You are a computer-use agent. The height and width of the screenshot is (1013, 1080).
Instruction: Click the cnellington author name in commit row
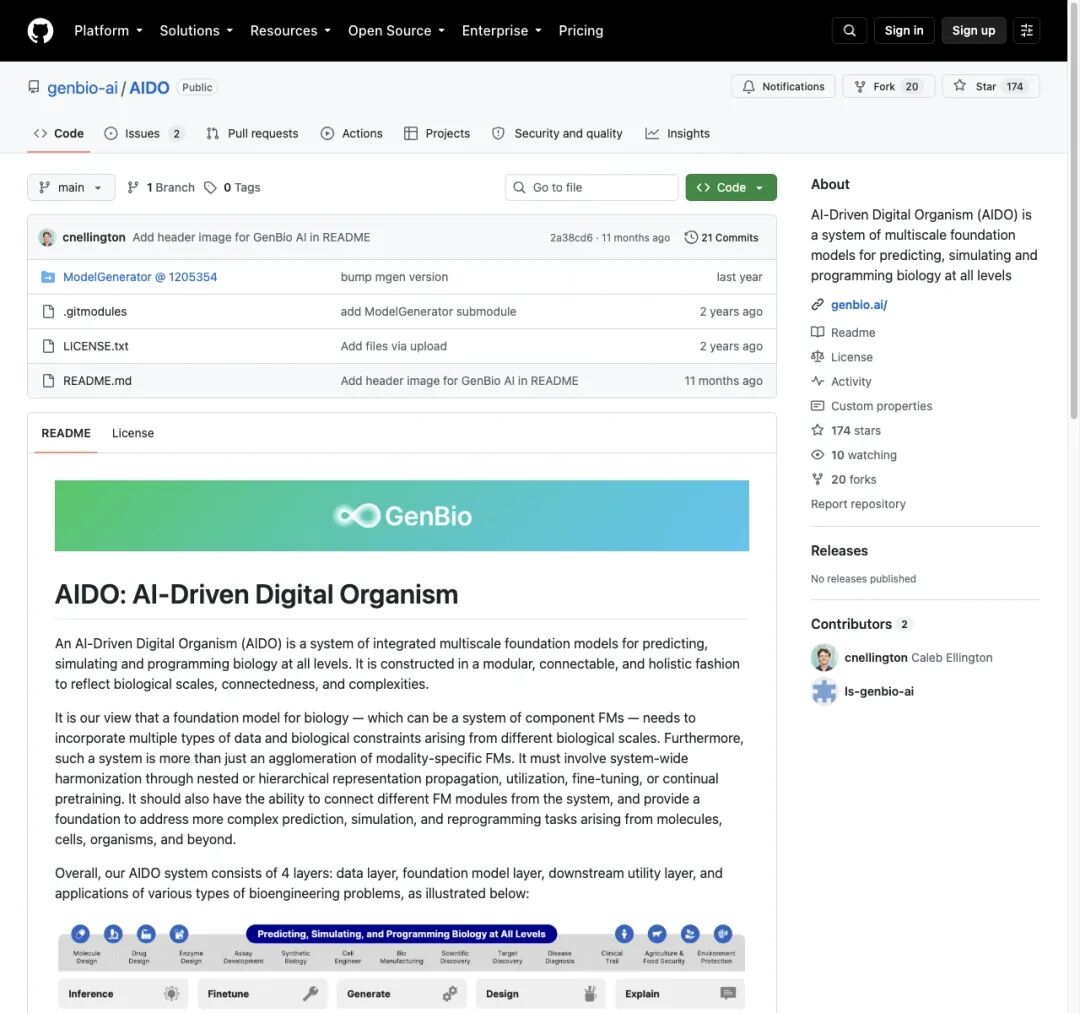click(x=94, y=238)
